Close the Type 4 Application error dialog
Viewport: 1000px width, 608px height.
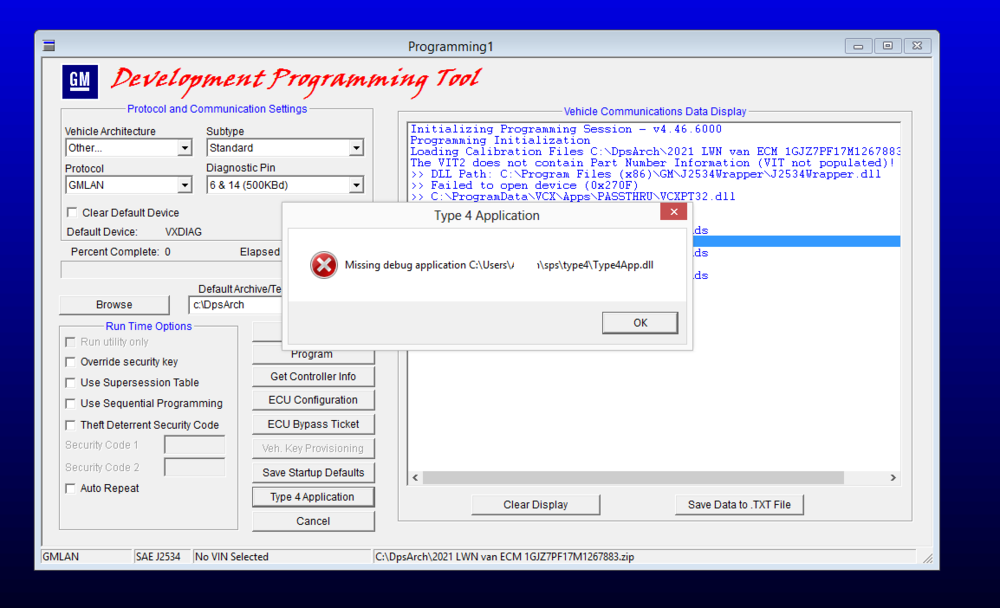673,212
